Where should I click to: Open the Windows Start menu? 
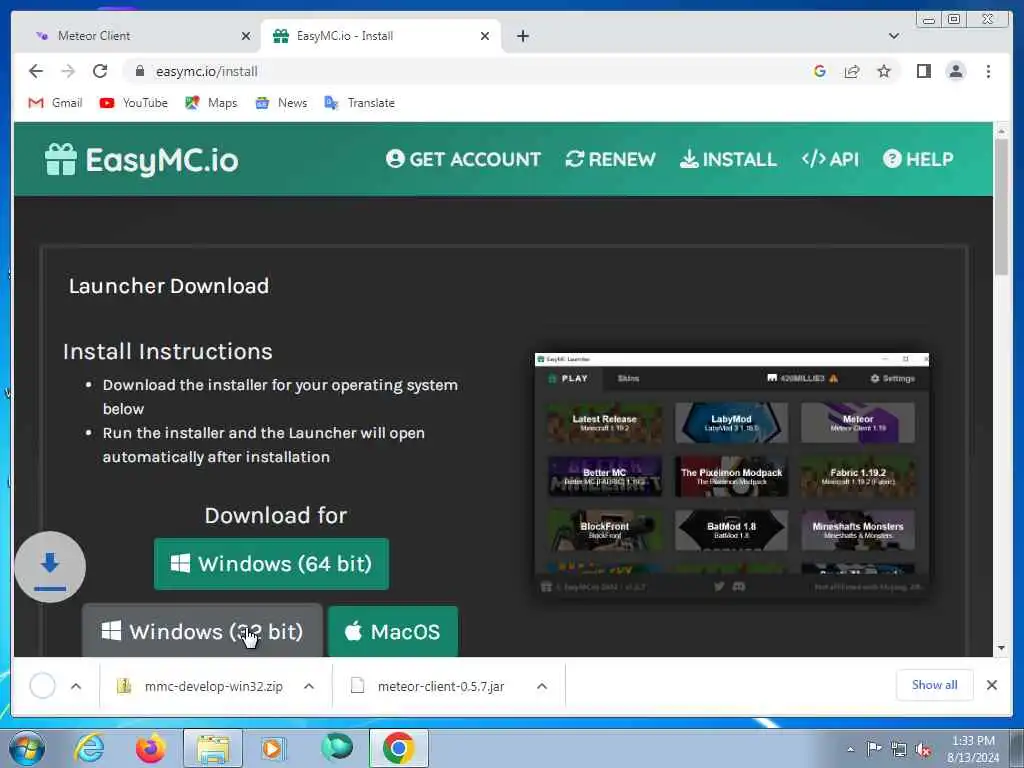click(27, 748)
